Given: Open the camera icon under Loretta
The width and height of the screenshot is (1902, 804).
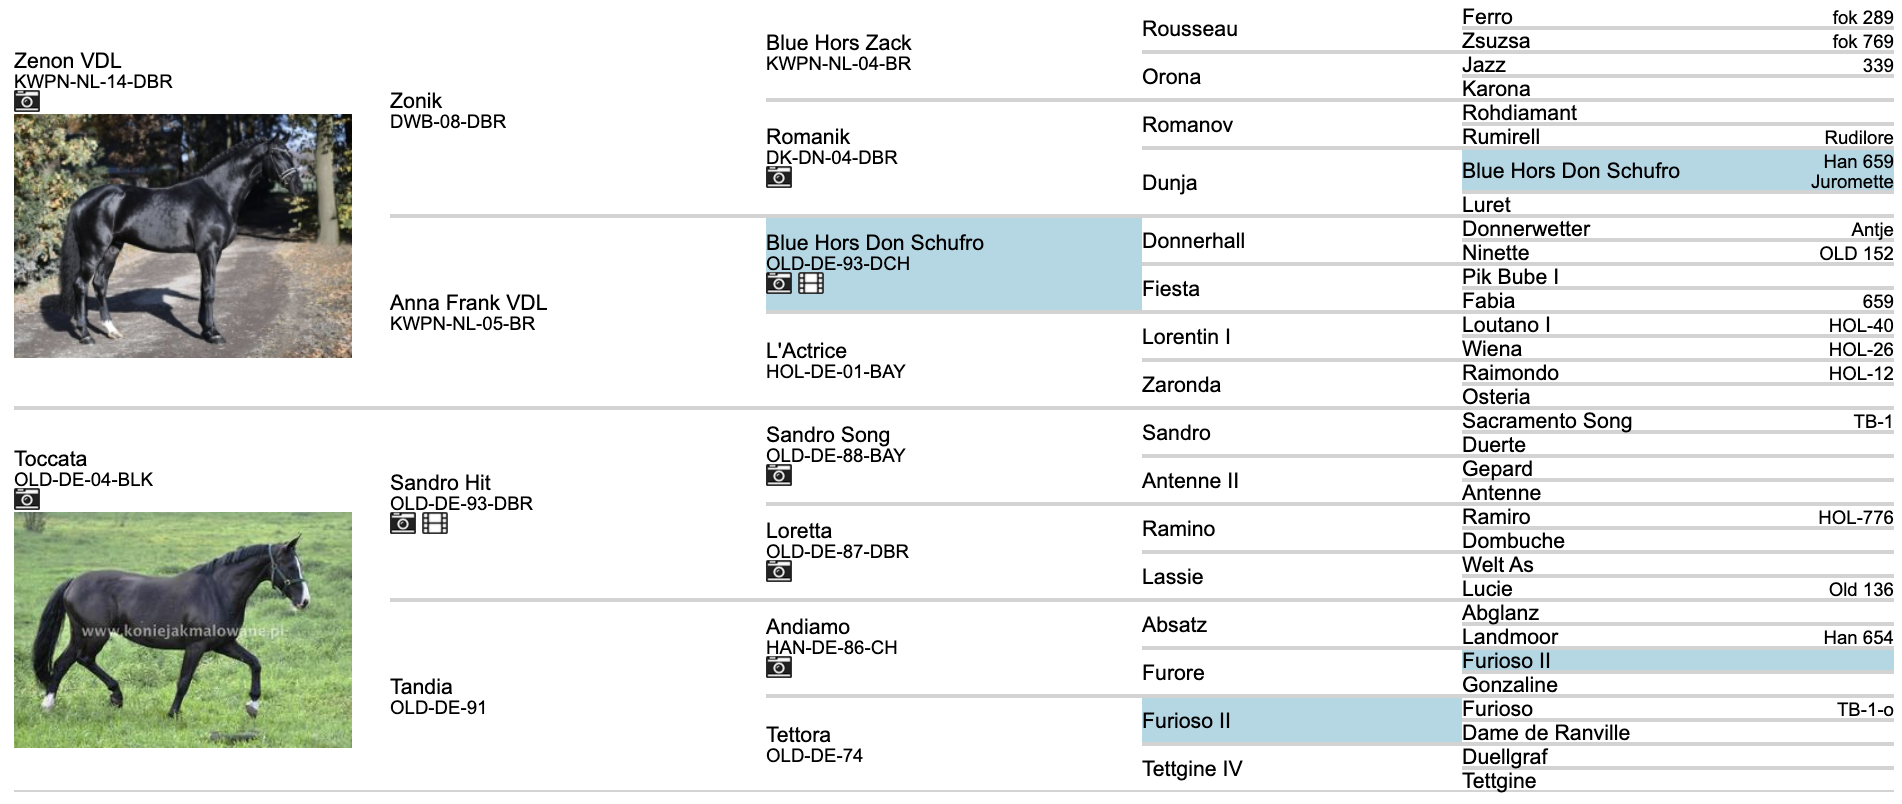Looking at the screenshot, I should [779, 571].
